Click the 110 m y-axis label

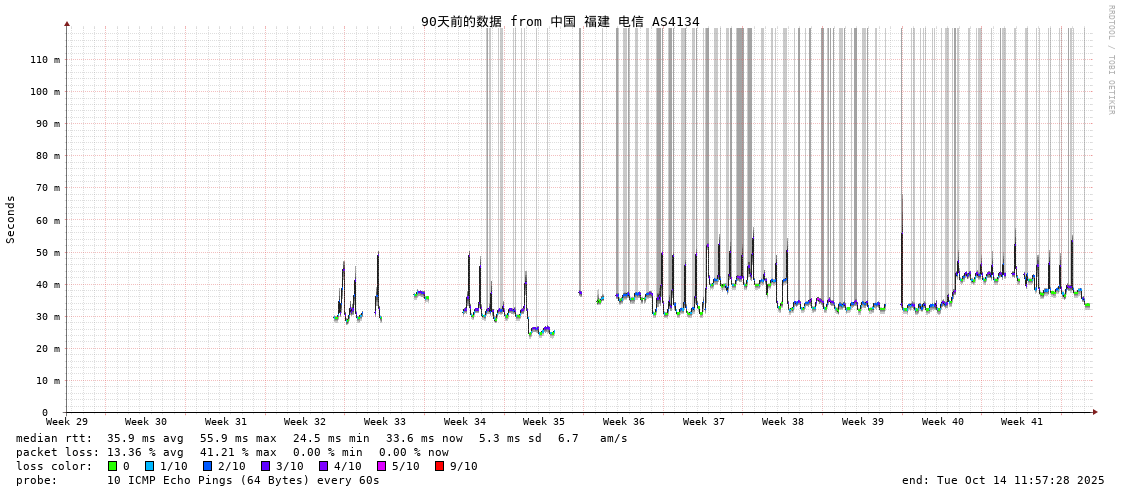(x=45, y=60)
